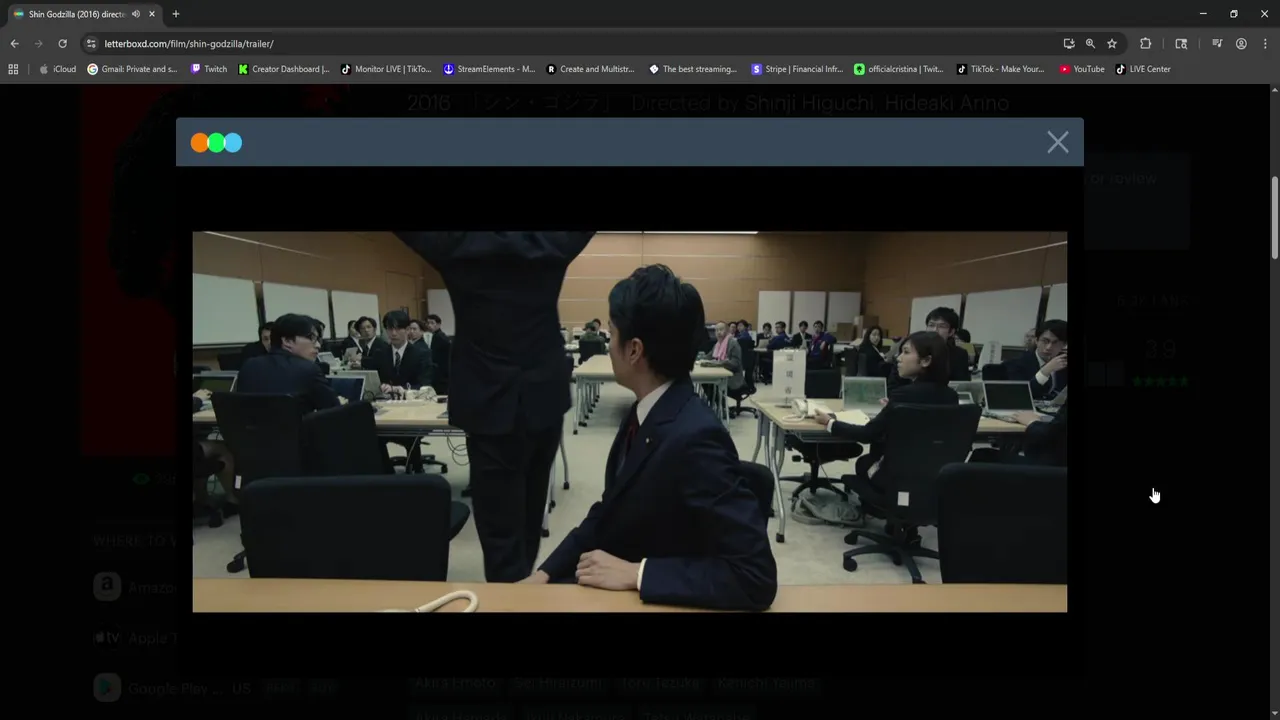This screenshot has height=720, width=1280.
Task: Open the media controls icon
Action: 1217,44
